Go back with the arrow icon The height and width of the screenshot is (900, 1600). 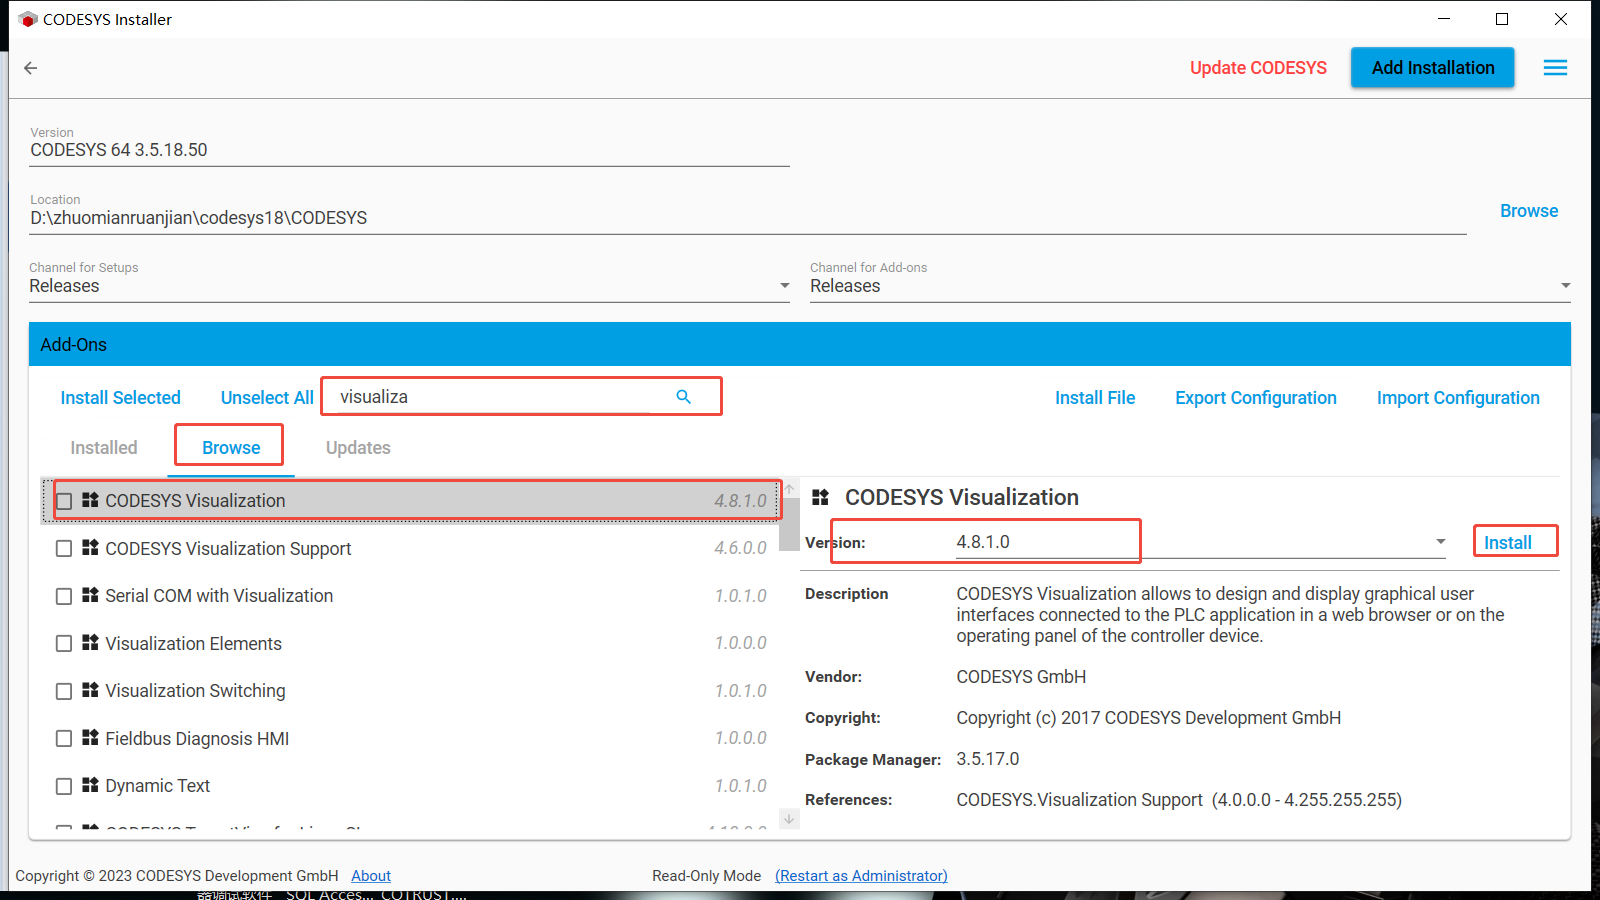[31, 68]
